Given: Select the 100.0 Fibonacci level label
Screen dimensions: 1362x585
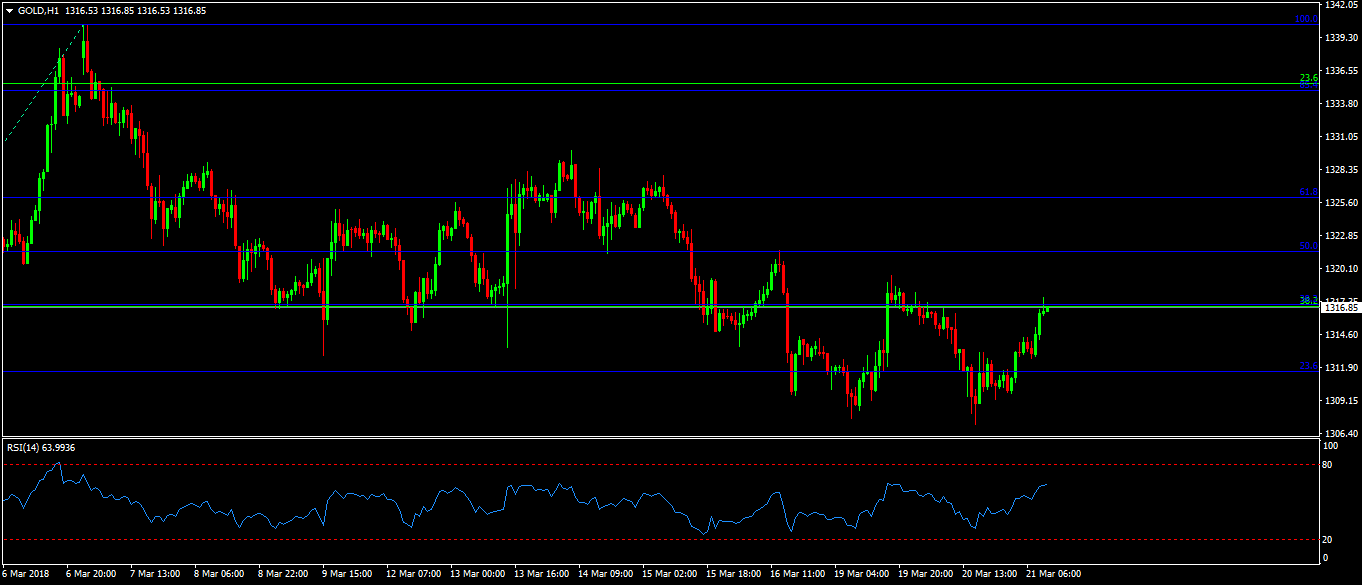Looking at the screenshot, I should click(1305, 19).
